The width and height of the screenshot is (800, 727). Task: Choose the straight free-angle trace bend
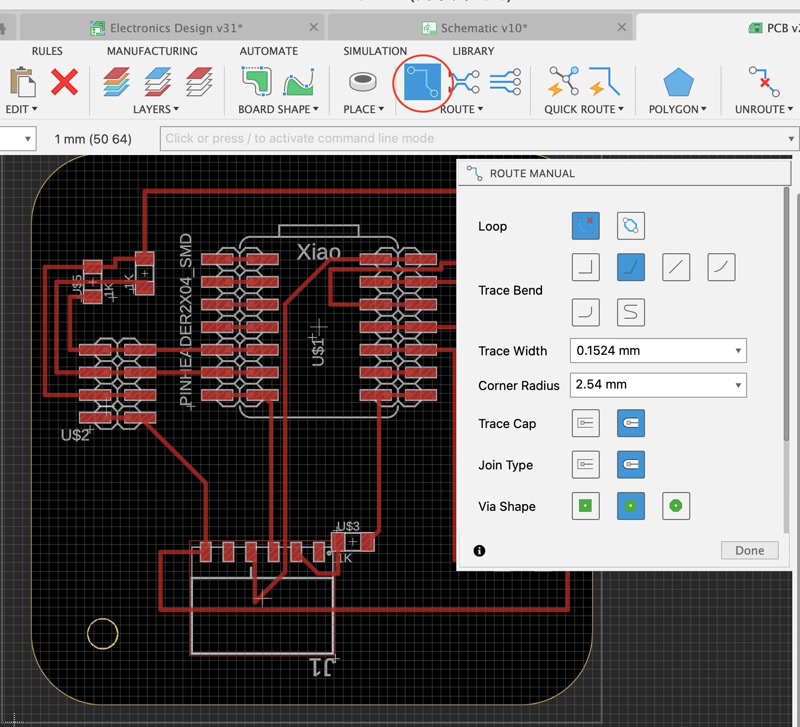pyautogui.click(x=676, y=267)
